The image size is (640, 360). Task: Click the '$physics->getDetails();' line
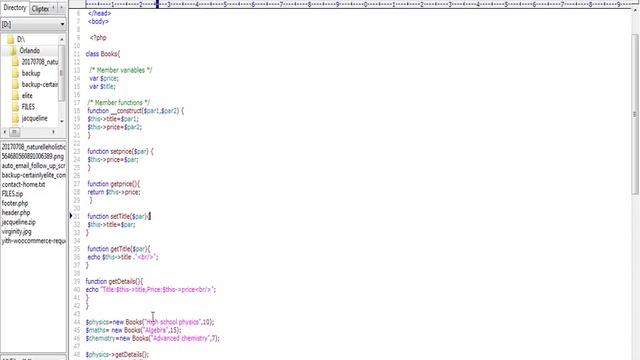117,354
